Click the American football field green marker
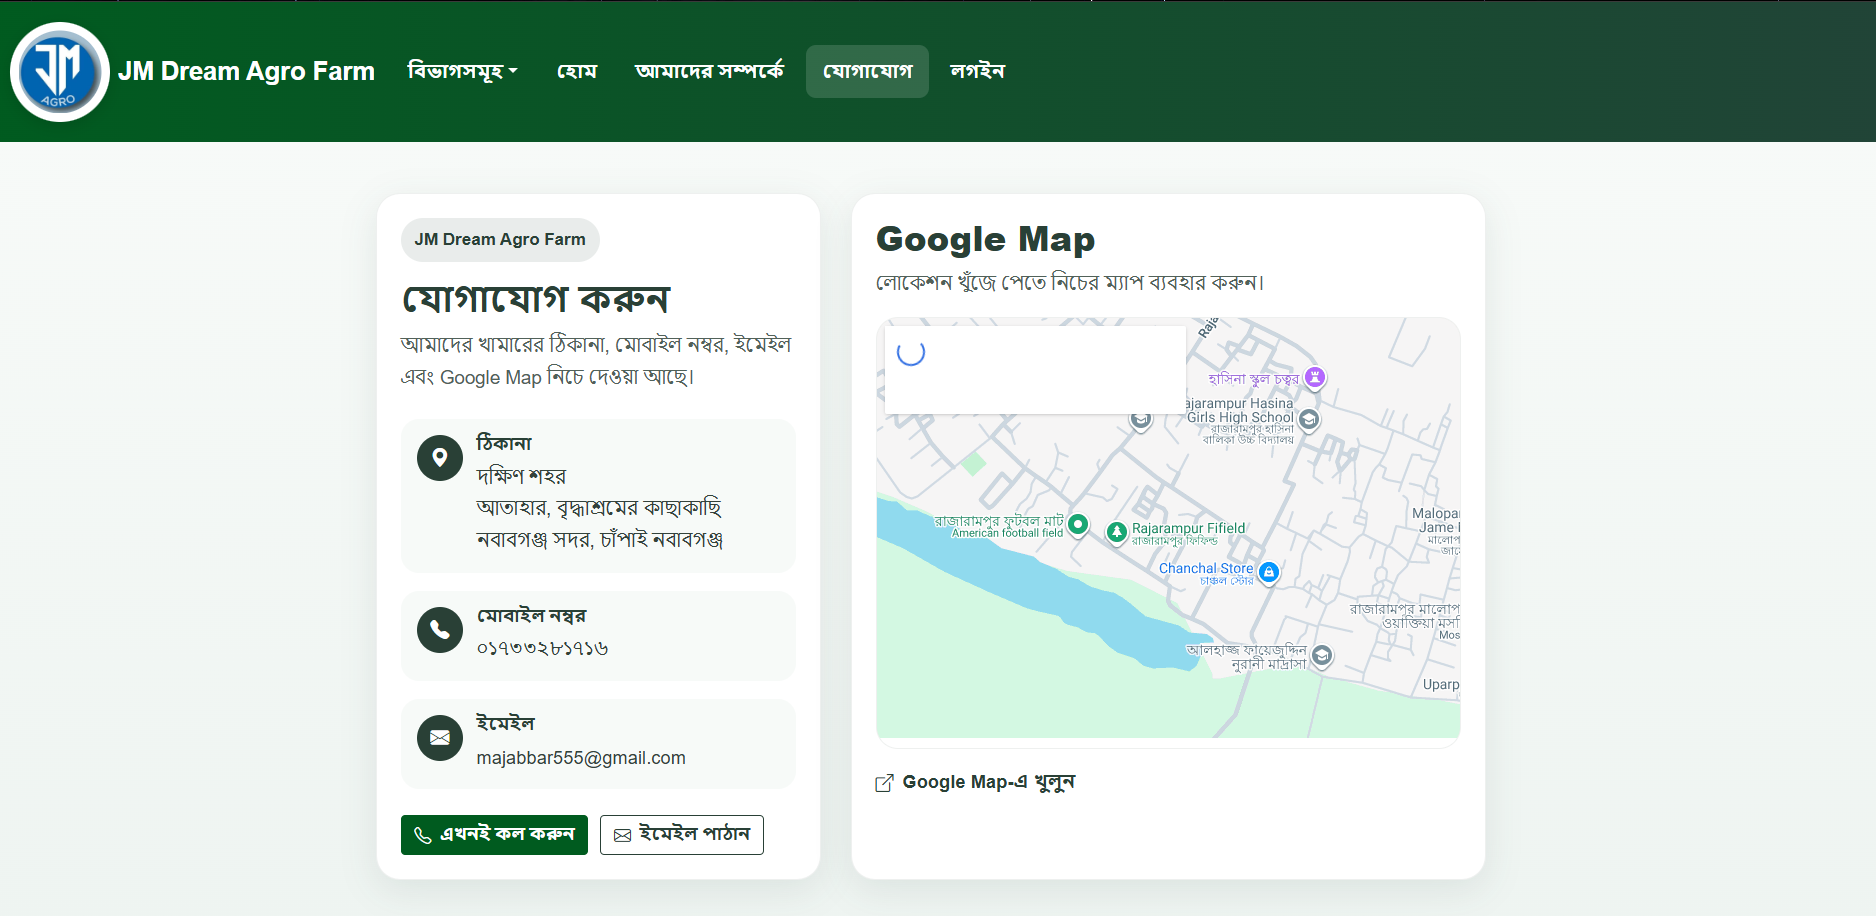This screenshot has width=1876, height=916. tap(1077, 524)
